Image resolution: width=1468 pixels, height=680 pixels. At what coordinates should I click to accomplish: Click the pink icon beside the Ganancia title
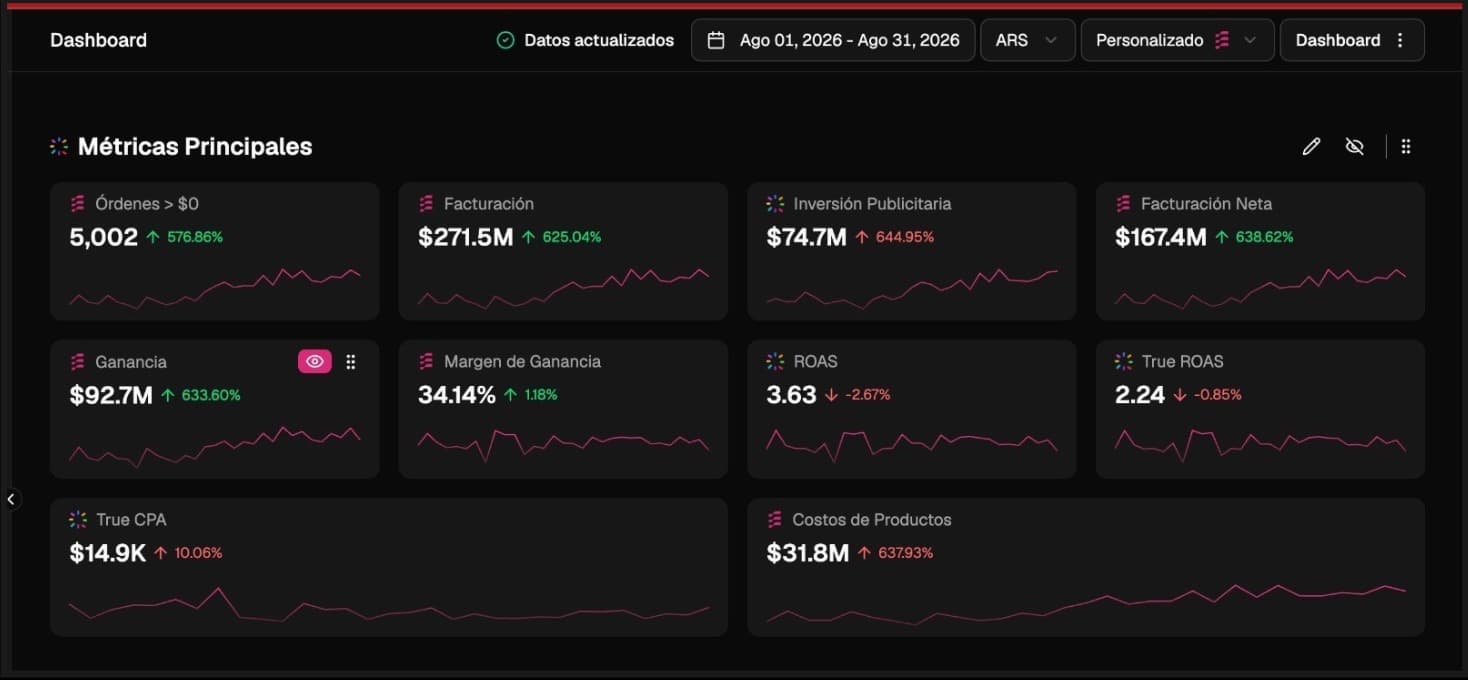(77, 362)
